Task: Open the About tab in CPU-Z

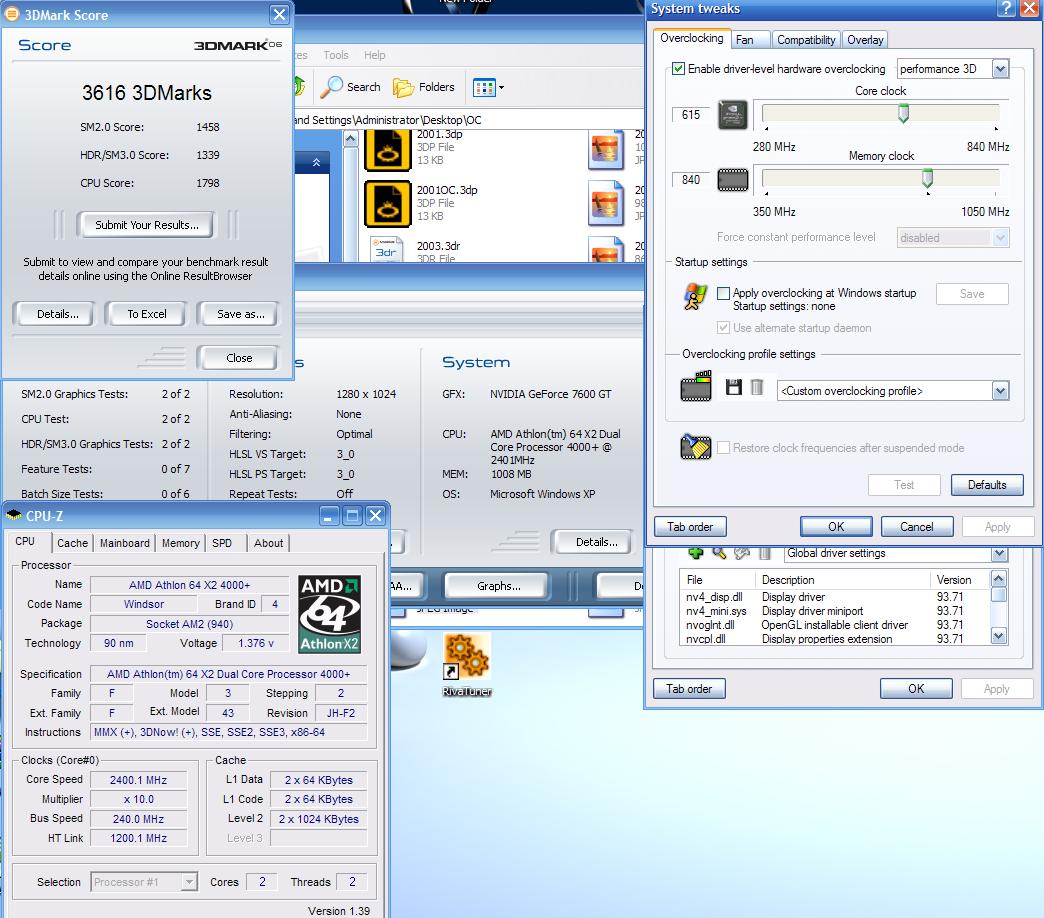Action: (x=268, y=543)
